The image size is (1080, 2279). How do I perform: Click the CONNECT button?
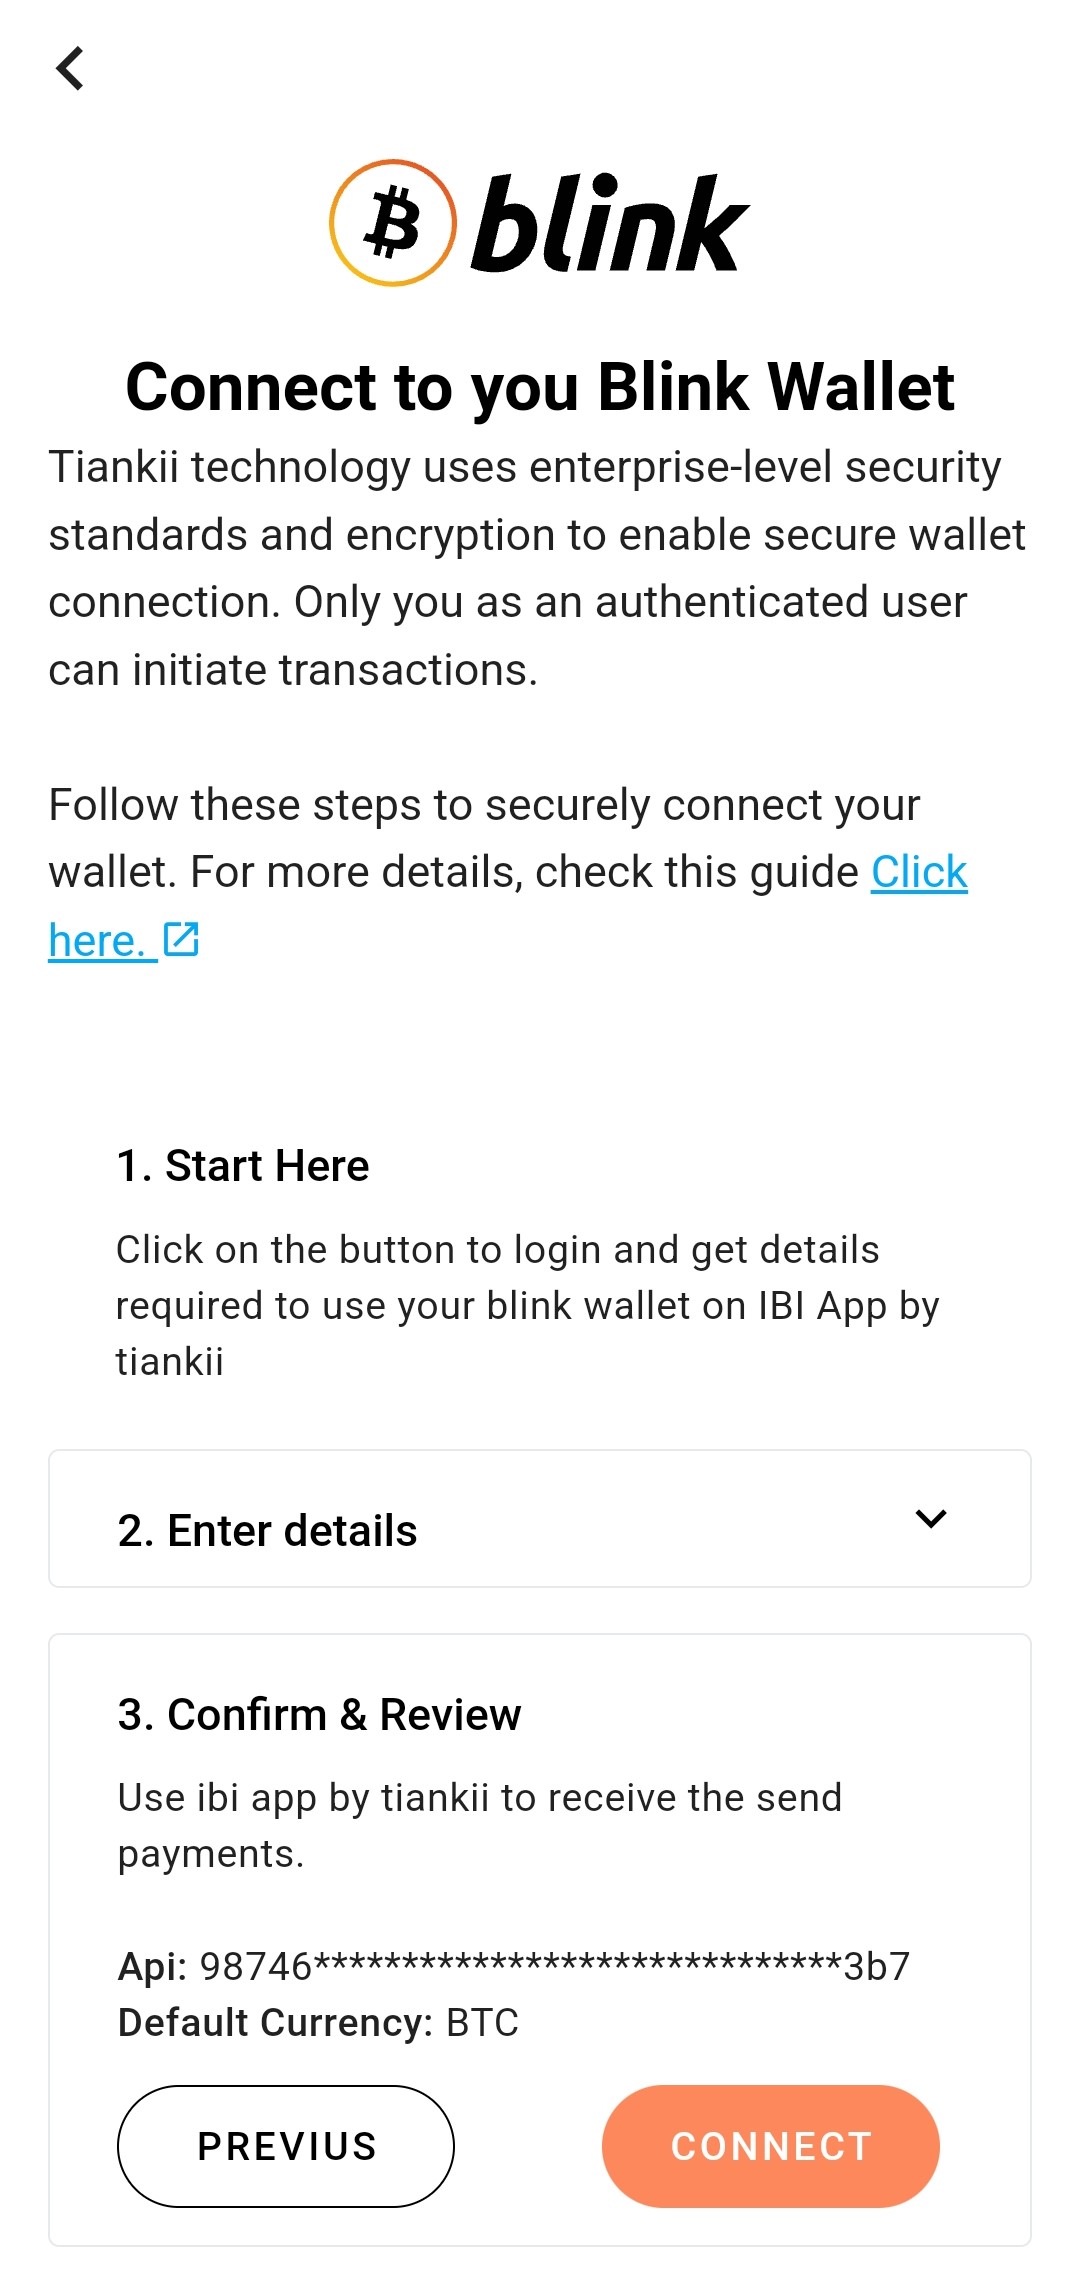click(770, 2146)
